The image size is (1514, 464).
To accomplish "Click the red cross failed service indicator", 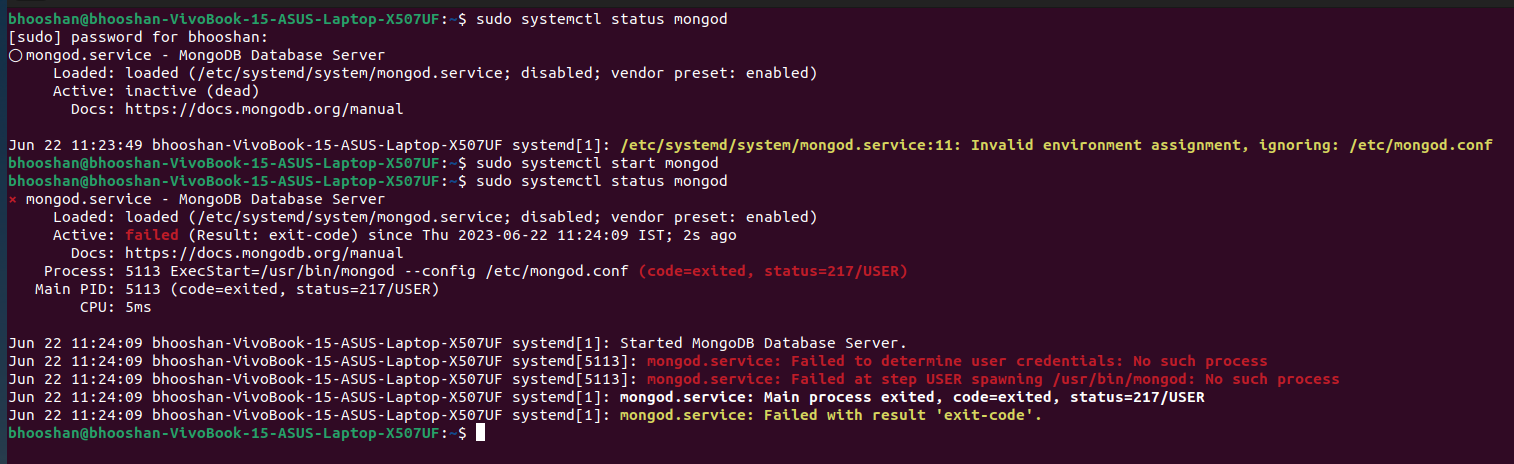I will 13,200.
